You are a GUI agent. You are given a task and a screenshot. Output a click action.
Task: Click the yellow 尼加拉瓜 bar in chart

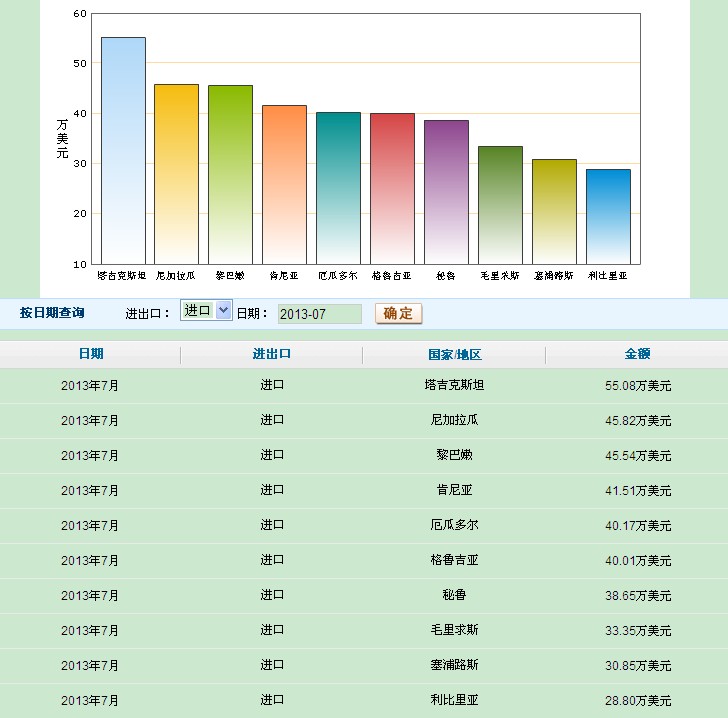(176, 174)
